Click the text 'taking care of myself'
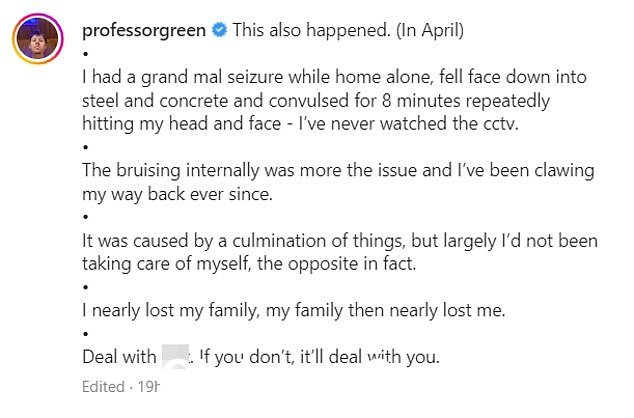Image resolution: width=634 pixels, height=418 pixels. pyautogui.click(x=165, y=264)
